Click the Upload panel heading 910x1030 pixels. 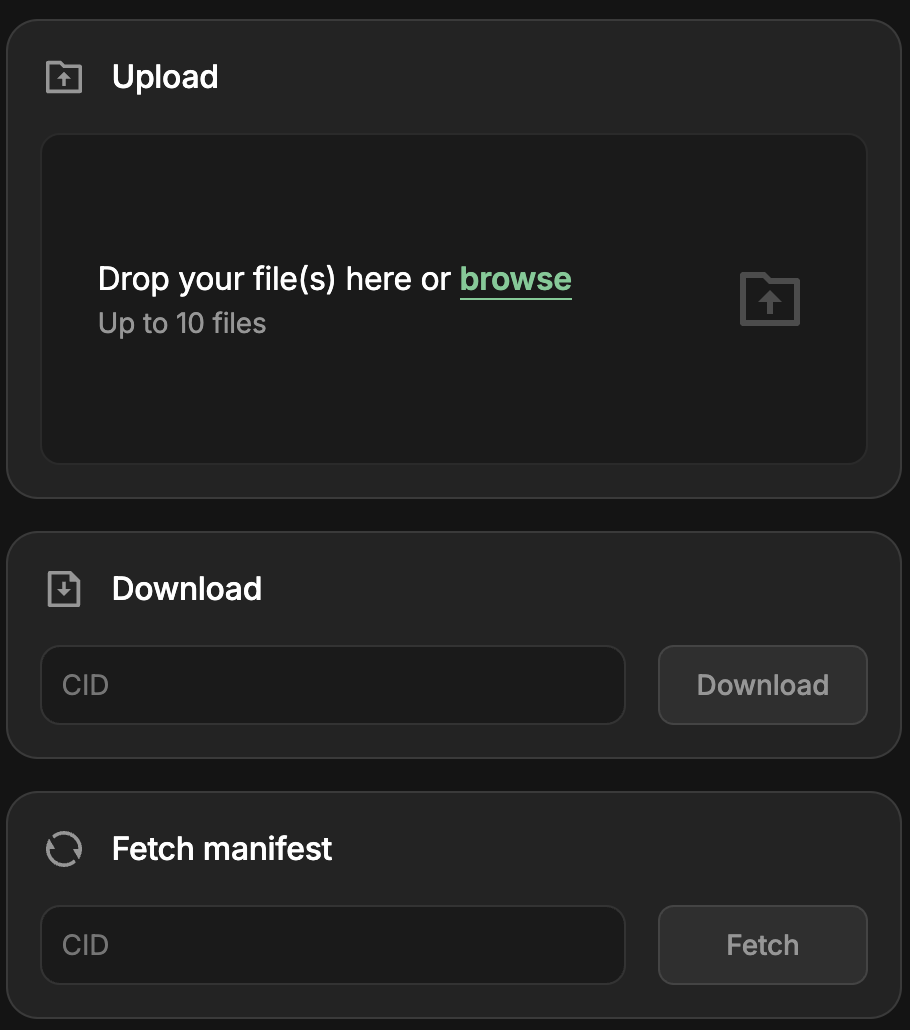tap(165, 77)
